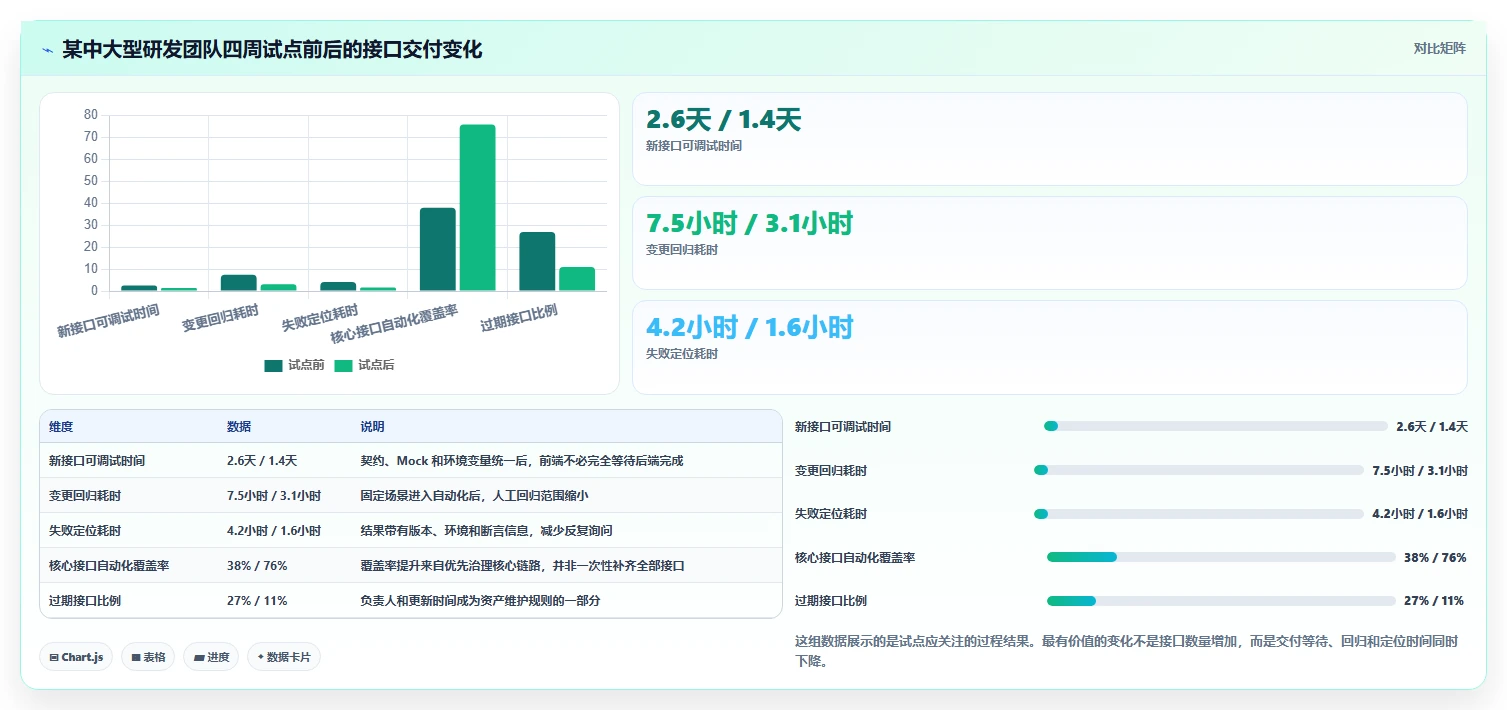Click table value 2.6天 / 1.4天

click(262, 461)
